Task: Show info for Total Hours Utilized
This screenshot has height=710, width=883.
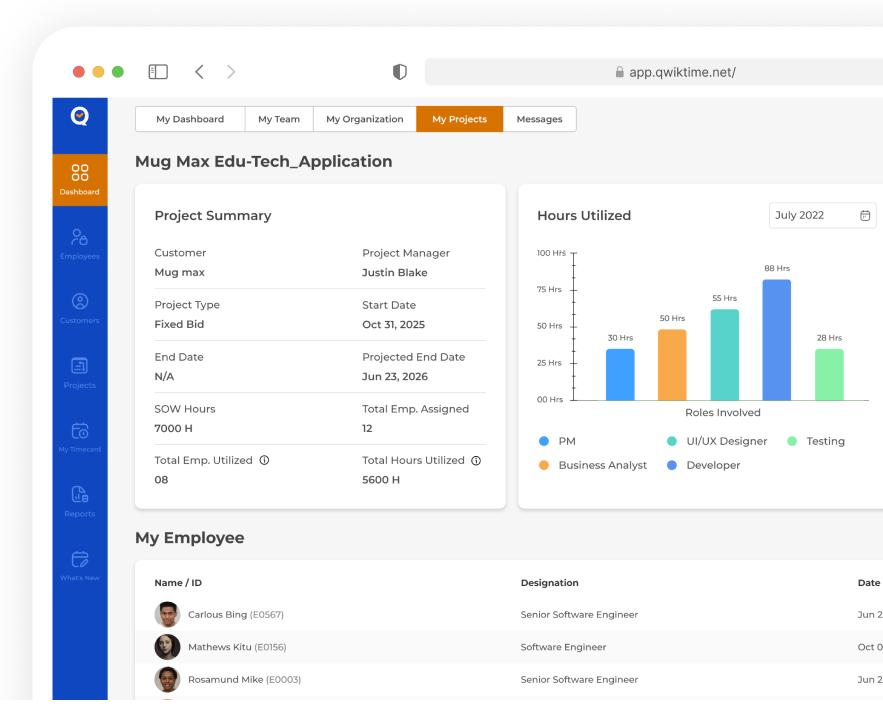Action: tap(476, 461)
